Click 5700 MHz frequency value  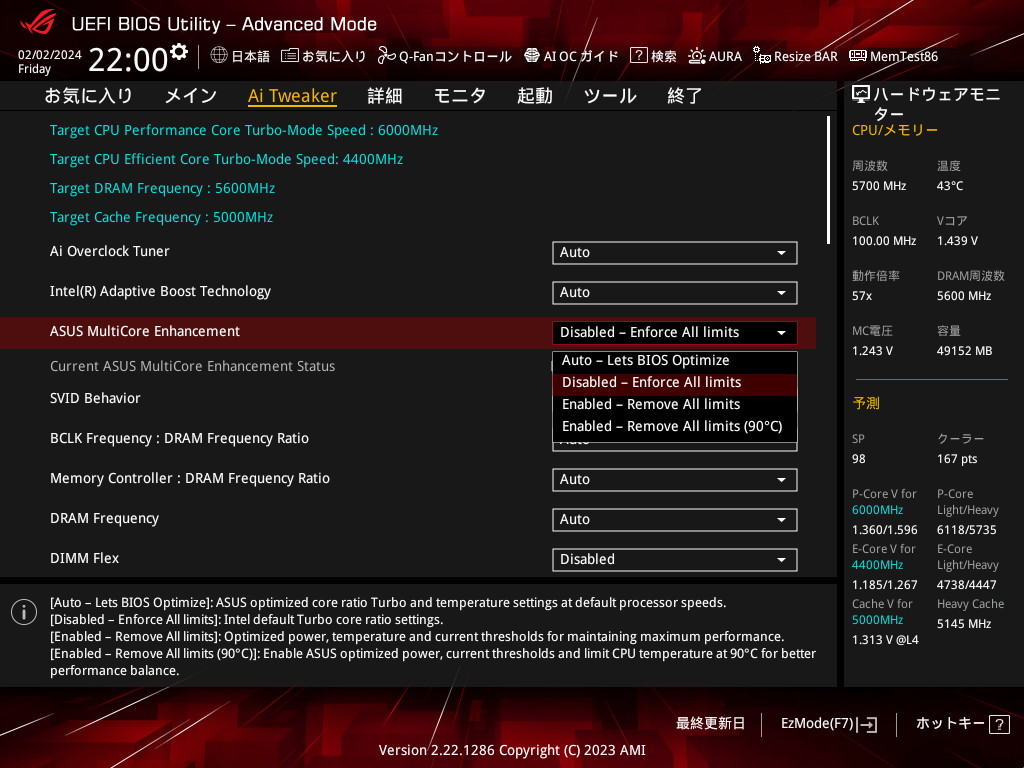tap(878, 186)
